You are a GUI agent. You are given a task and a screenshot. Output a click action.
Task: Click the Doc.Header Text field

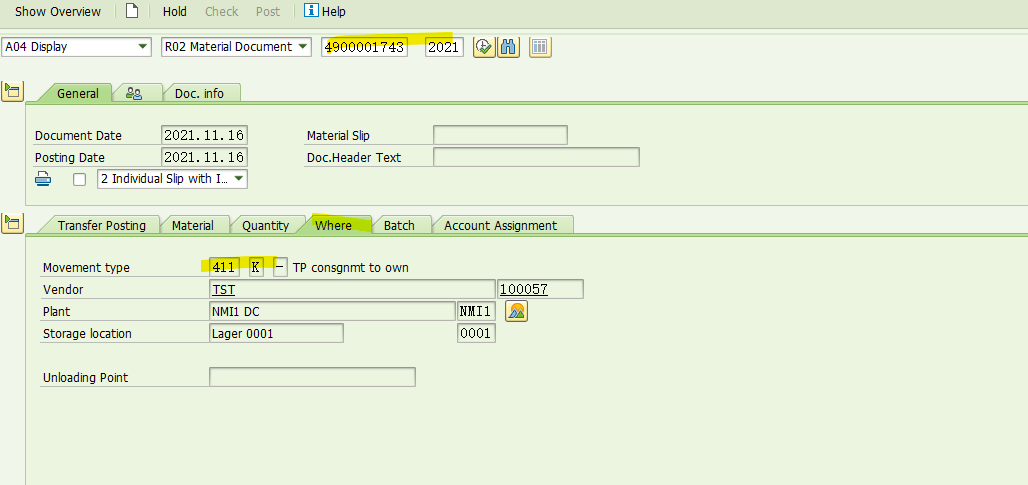[536, 157]
